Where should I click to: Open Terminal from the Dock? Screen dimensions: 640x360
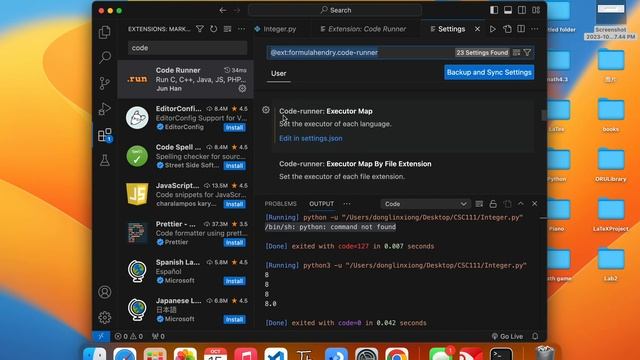[x=501, y=355]
